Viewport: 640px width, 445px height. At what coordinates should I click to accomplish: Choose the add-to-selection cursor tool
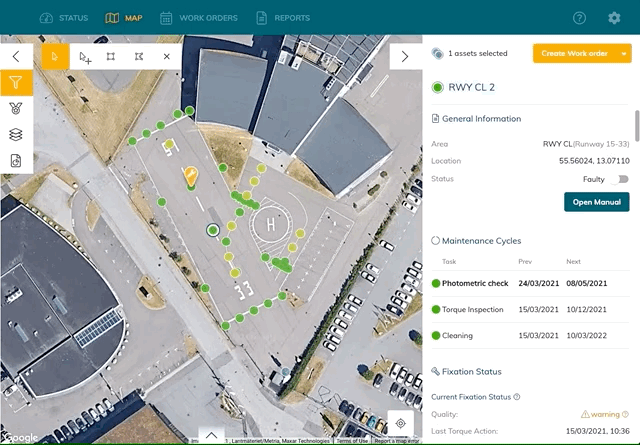84,57
